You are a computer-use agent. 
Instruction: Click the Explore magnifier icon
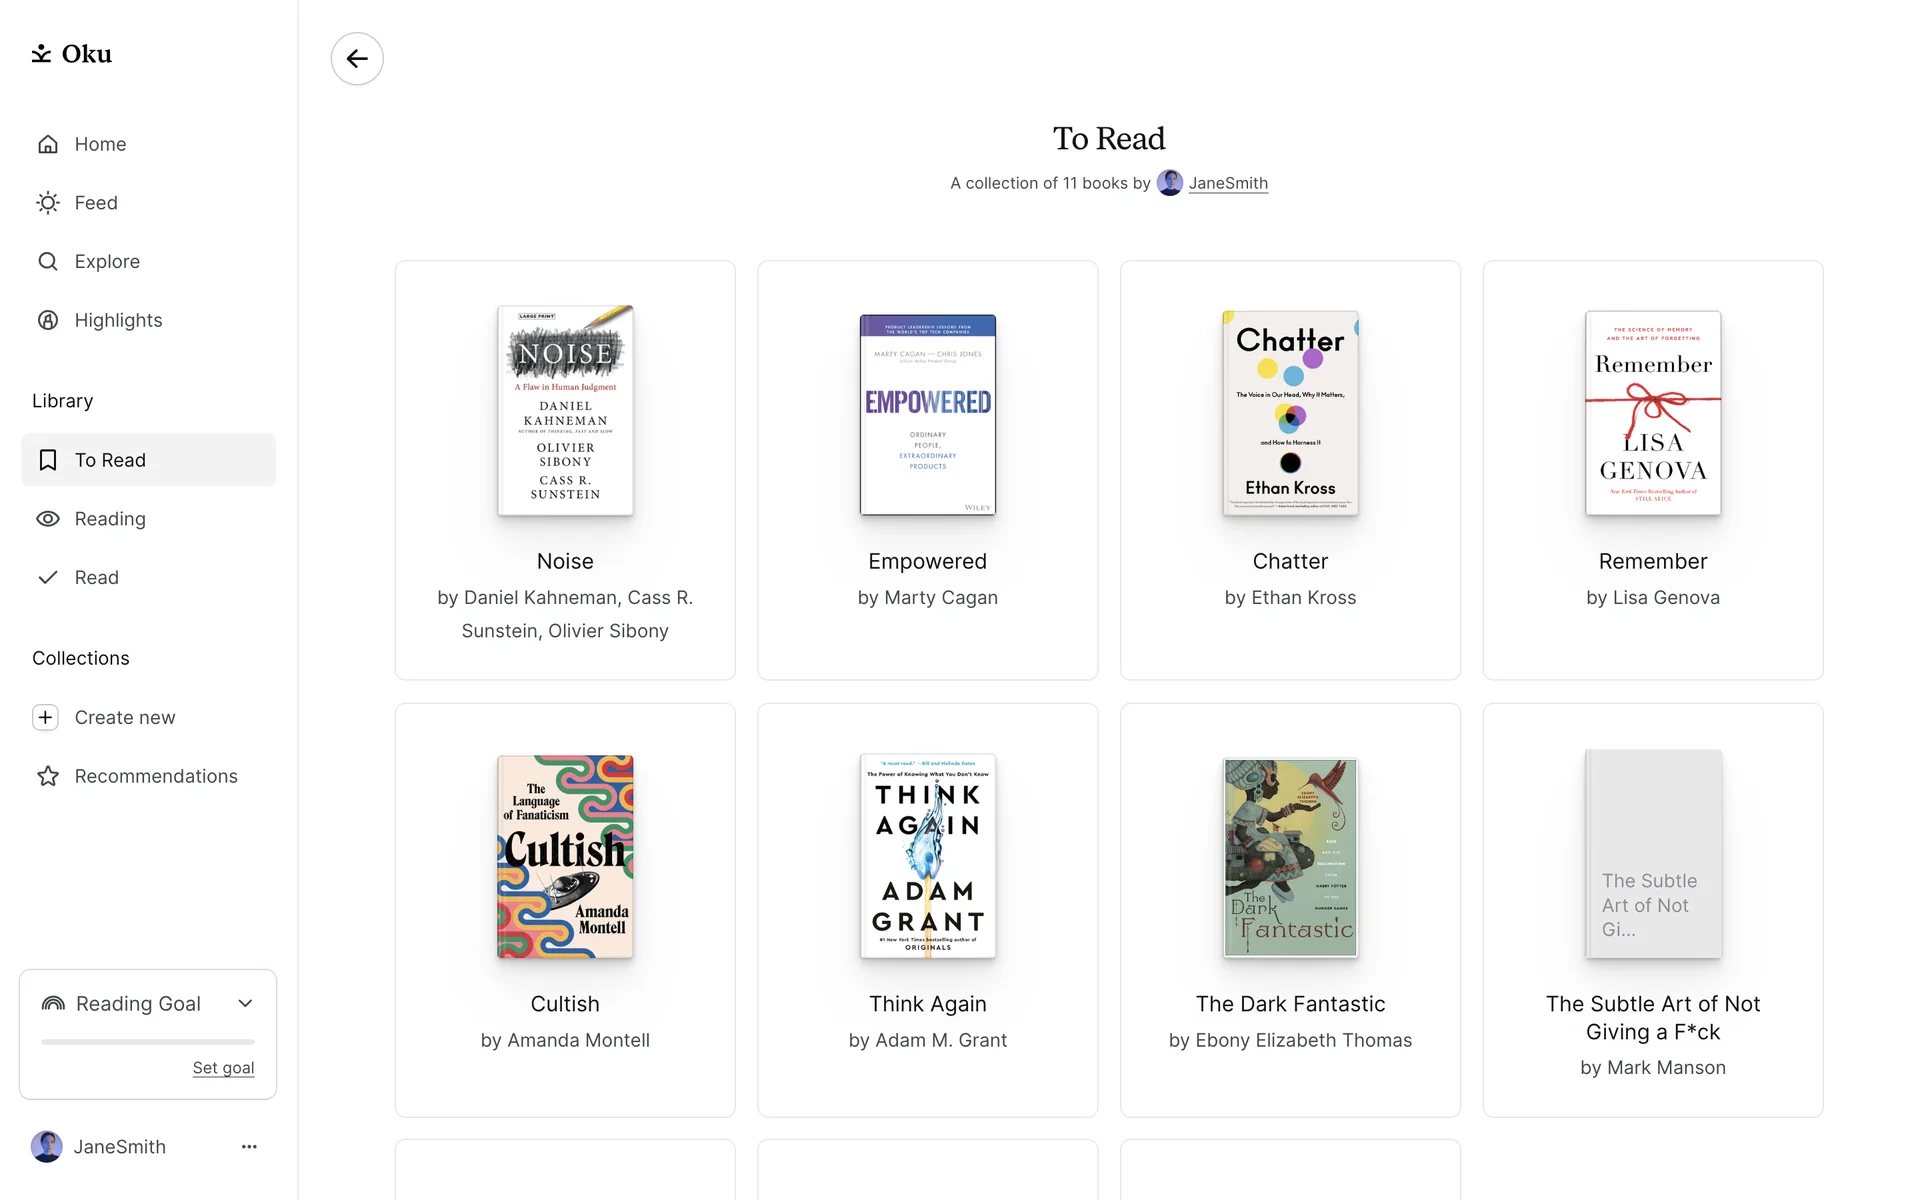(x=48, y=262)
